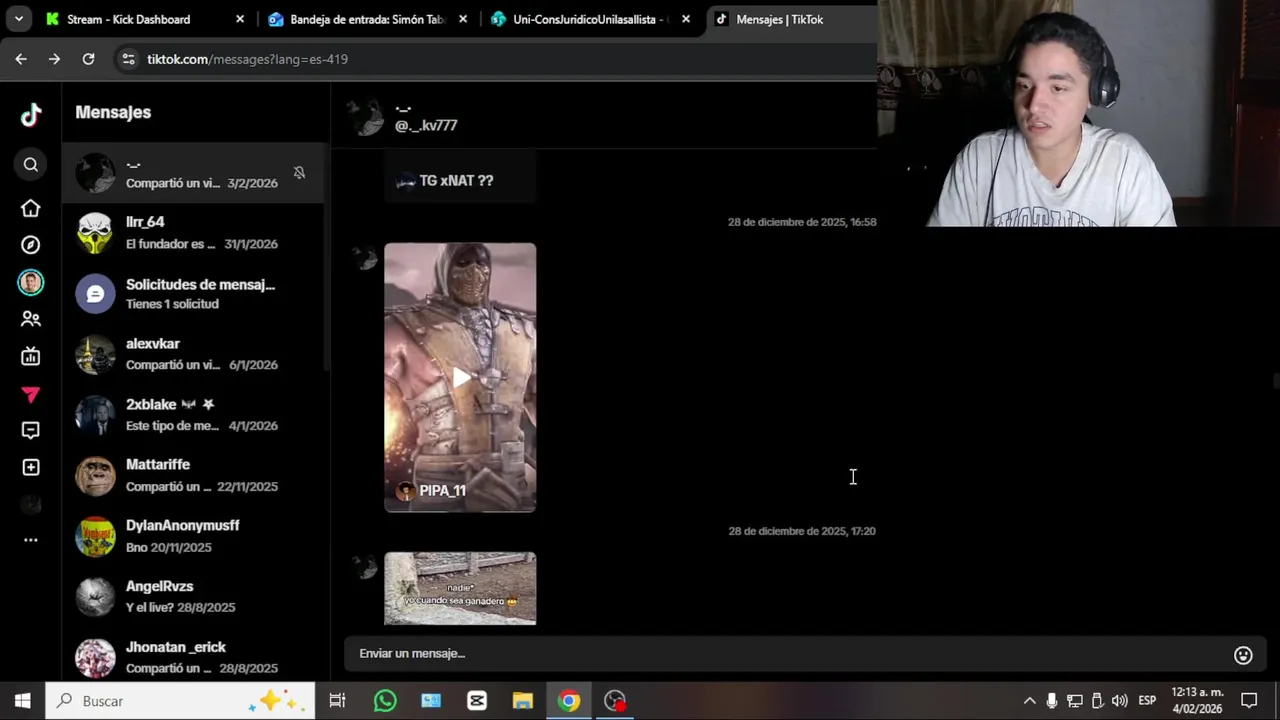Open Solicitudes de mensajes entry
The image size is (1280, 720).
coord(192,294)
